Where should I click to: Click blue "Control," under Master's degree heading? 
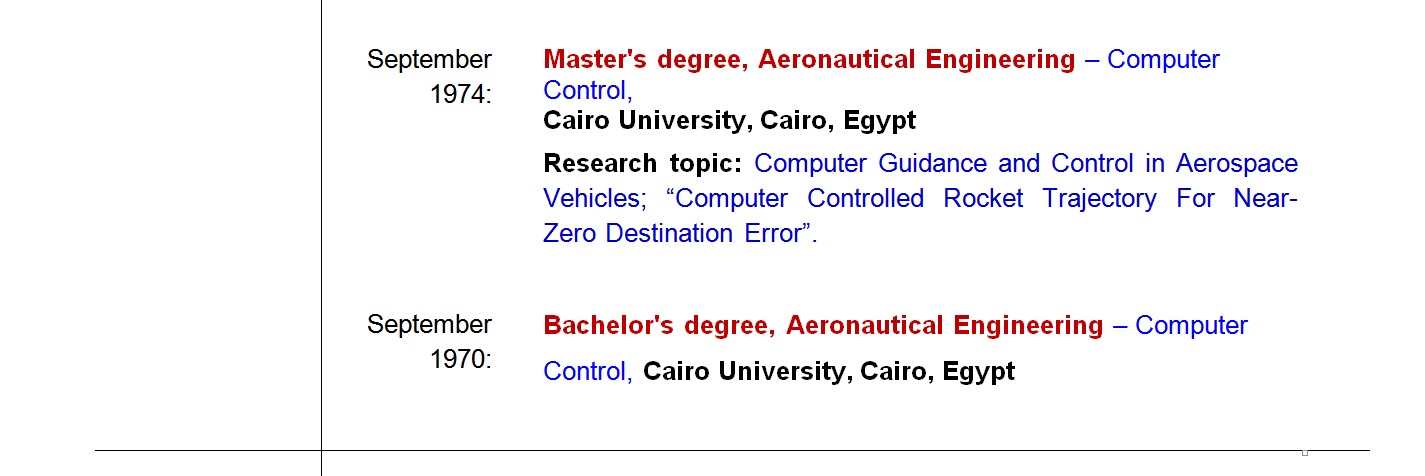coord(587,91)
